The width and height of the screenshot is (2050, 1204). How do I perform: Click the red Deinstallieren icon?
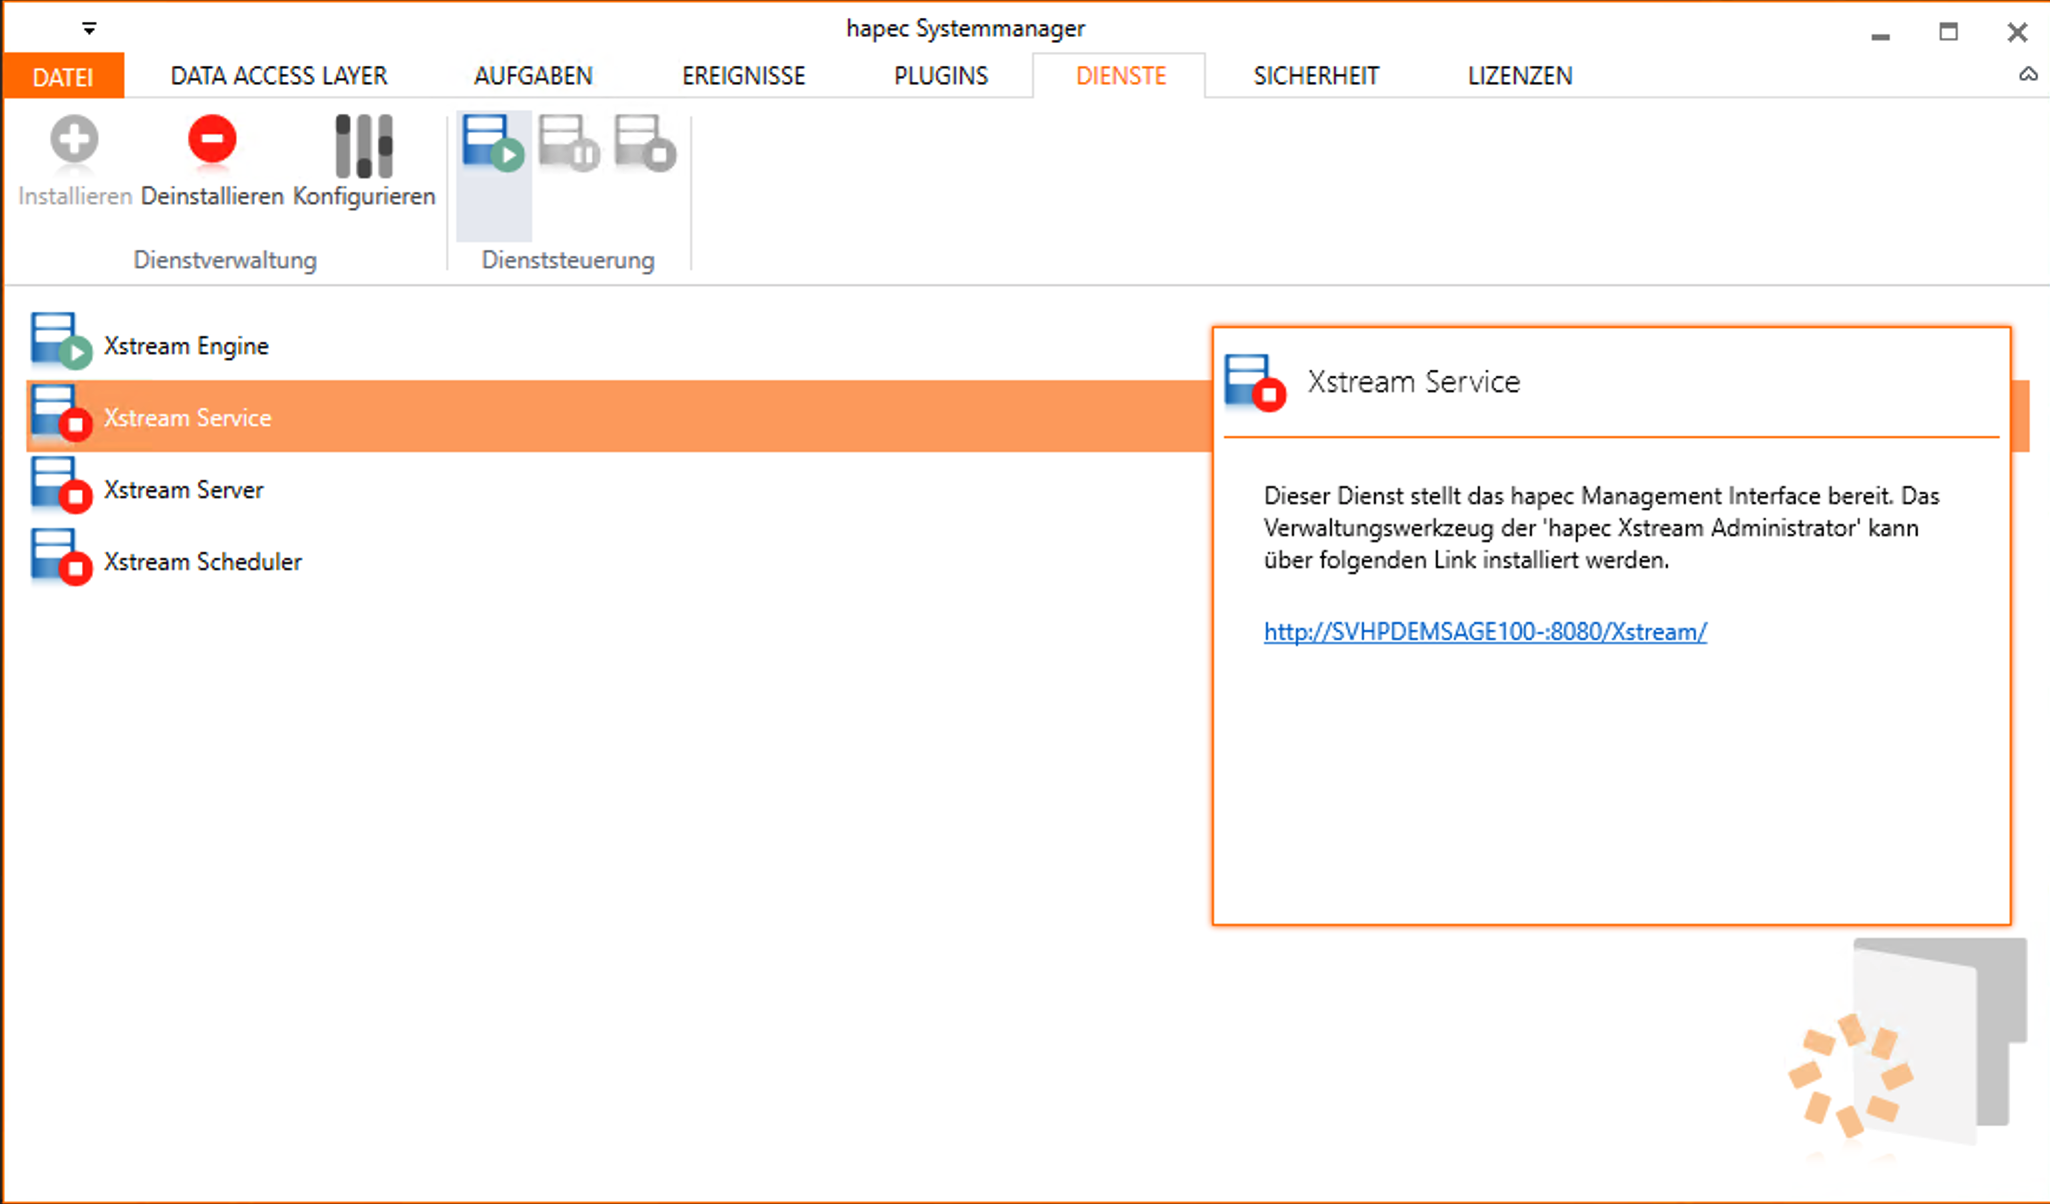[x=212, y=141]
